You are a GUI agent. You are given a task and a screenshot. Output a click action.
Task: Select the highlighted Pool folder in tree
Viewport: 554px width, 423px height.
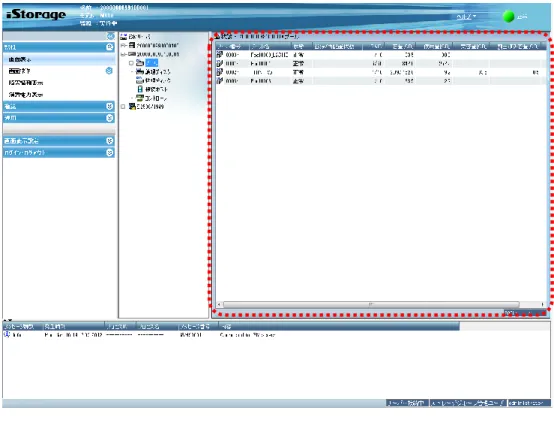pyautogui.click(x=152, y=63)
